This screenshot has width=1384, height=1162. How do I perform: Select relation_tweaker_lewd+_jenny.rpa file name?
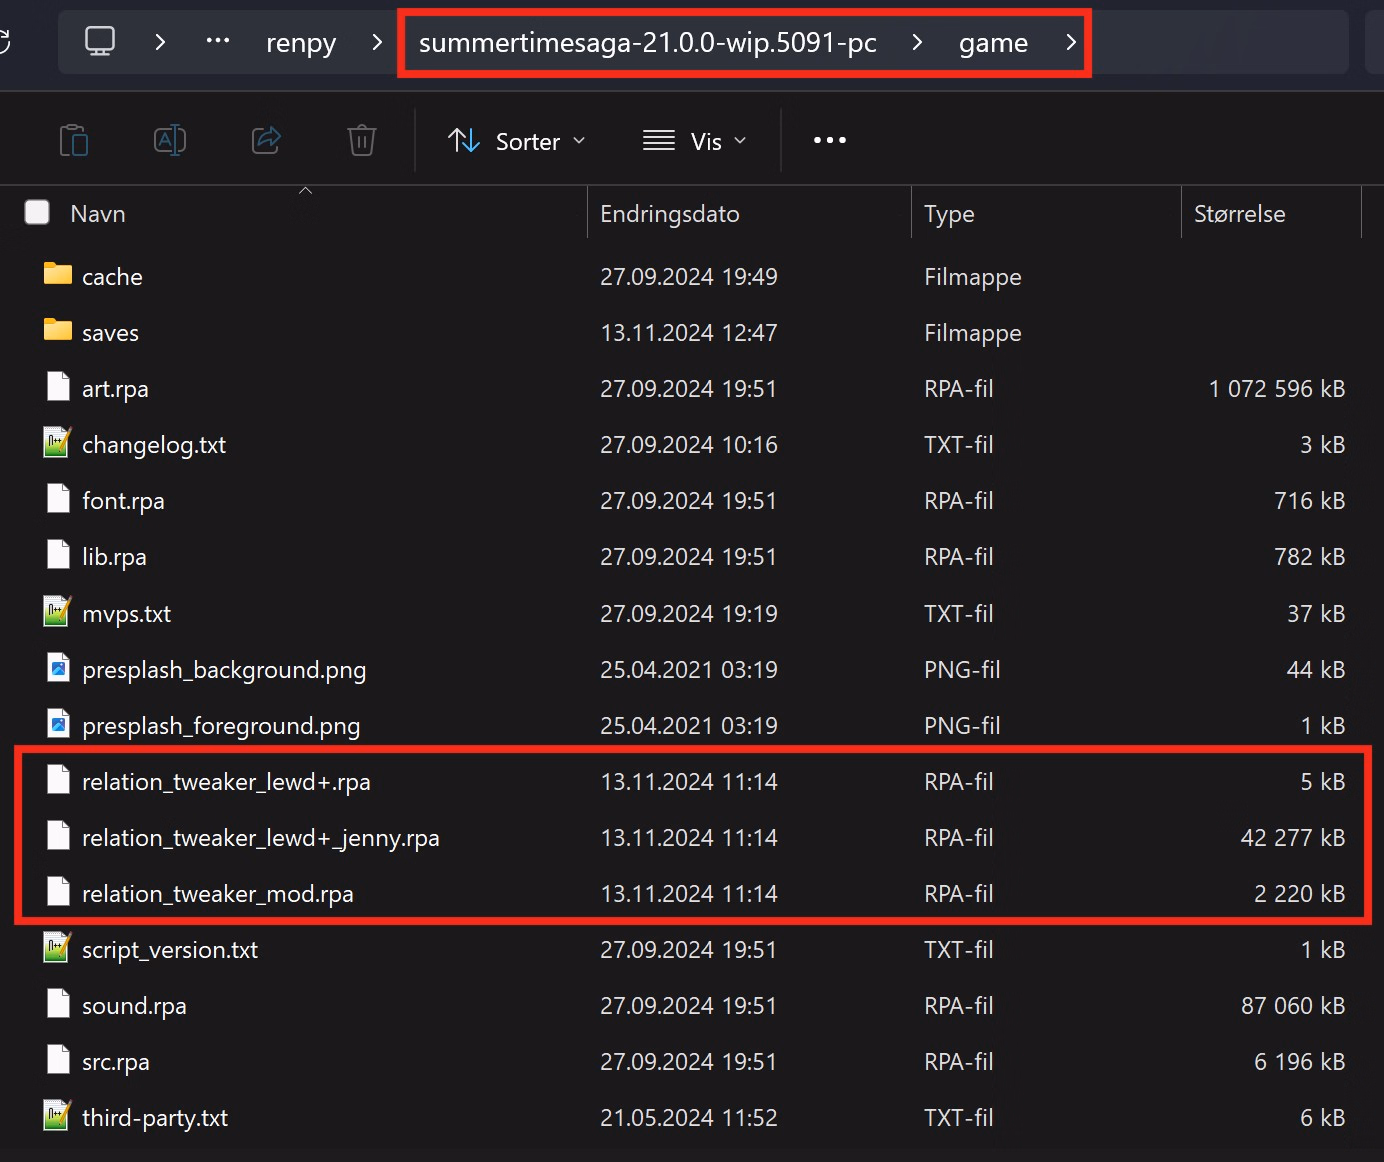point(261,838)
